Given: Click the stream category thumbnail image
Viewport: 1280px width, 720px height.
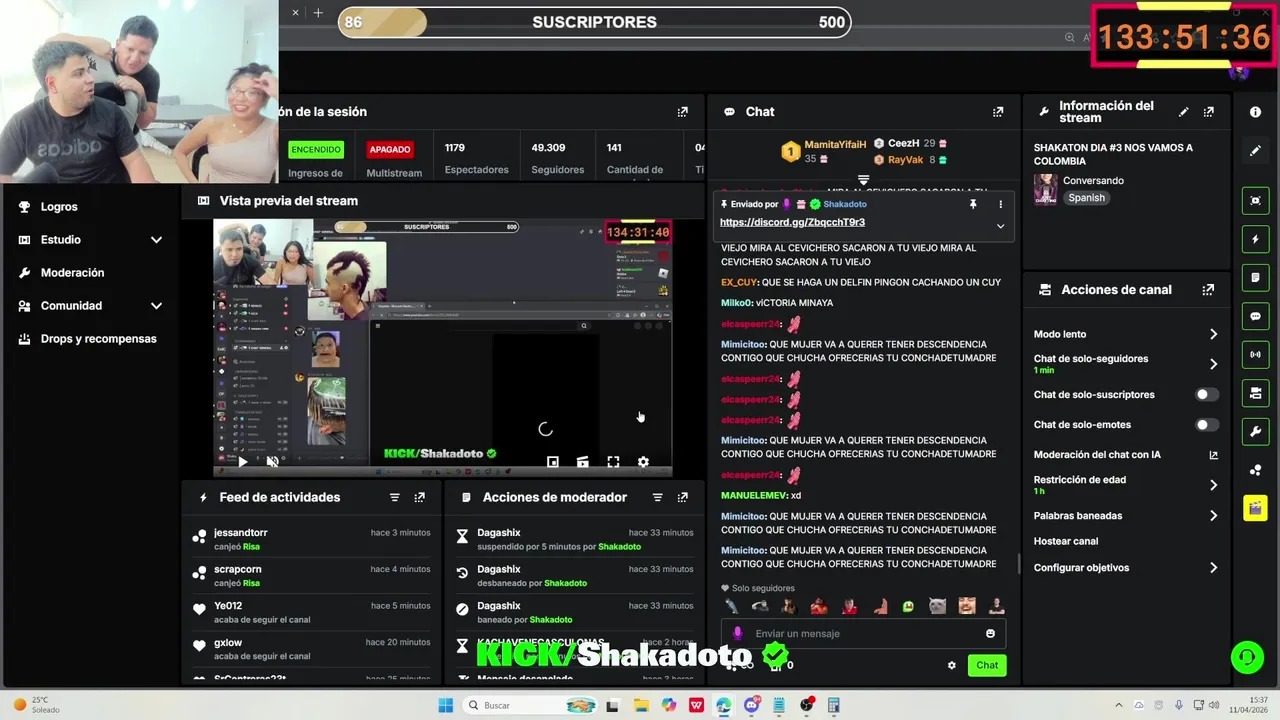Looking at the screenshot, I should point(1045,189).
